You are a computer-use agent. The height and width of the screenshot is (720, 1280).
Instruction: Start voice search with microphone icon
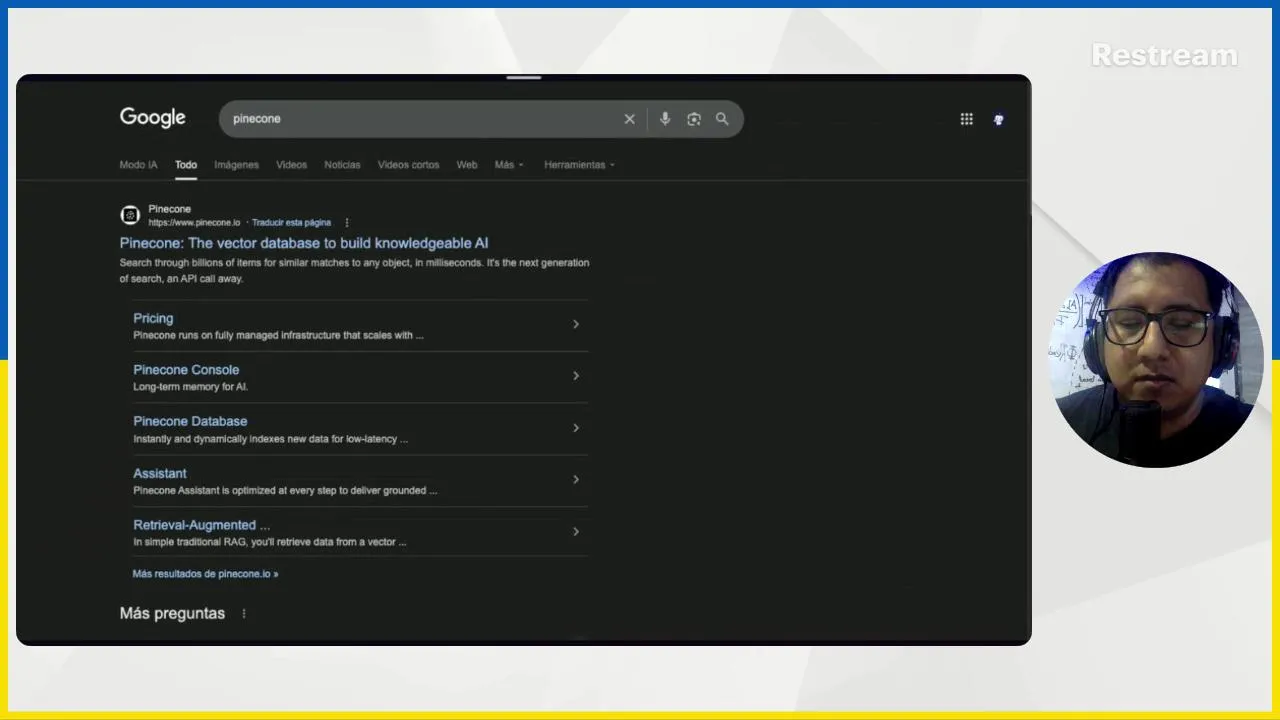[x=665, y=119]
